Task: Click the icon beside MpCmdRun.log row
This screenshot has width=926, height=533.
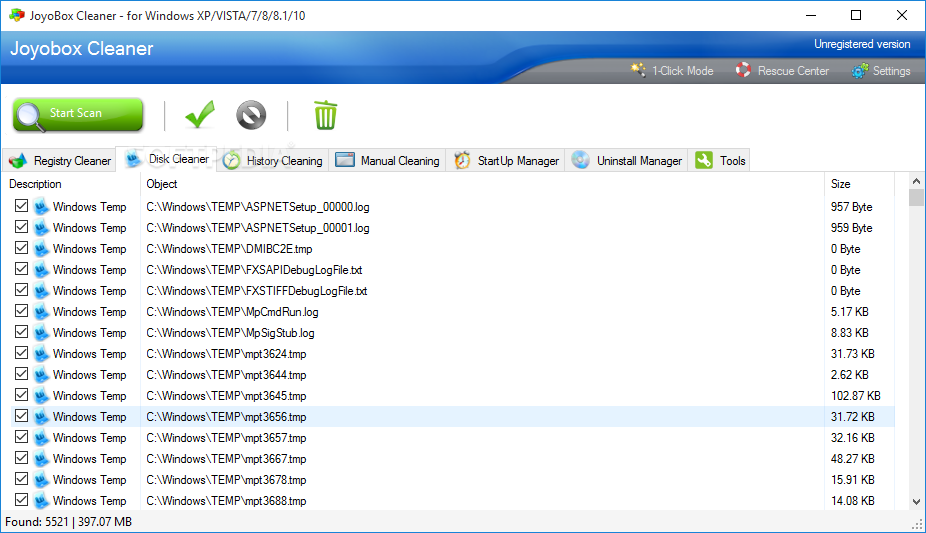Action: [41, 312]
